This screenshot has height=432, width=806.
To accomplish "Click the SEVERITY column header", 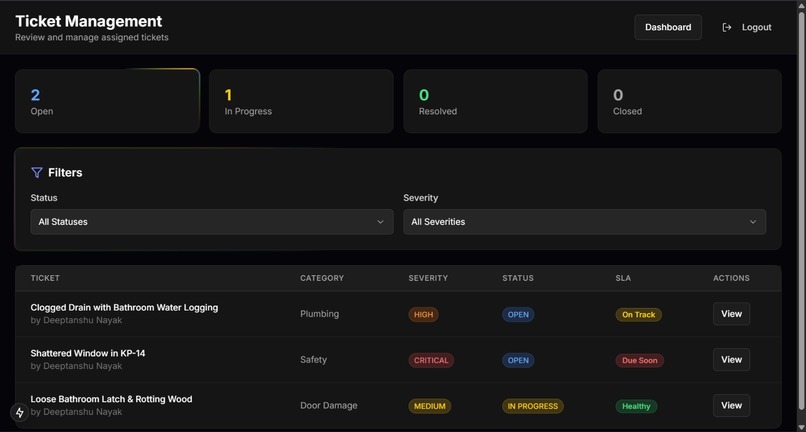I will (428, 278).
